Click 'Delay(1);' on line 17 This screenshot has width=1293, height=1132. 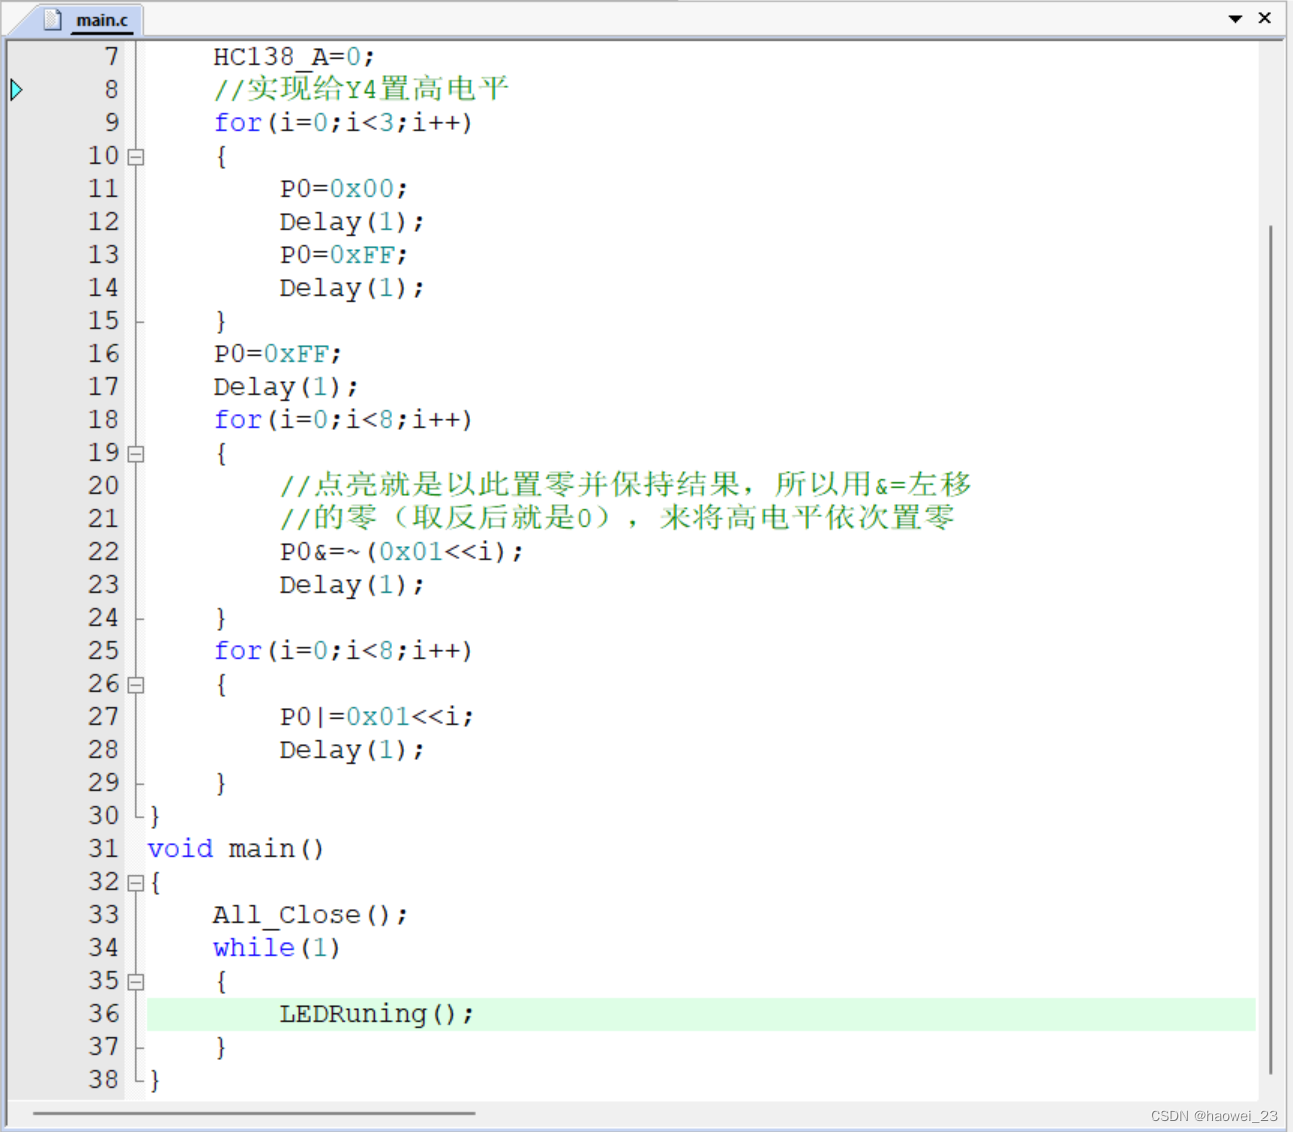coord(286,387)
